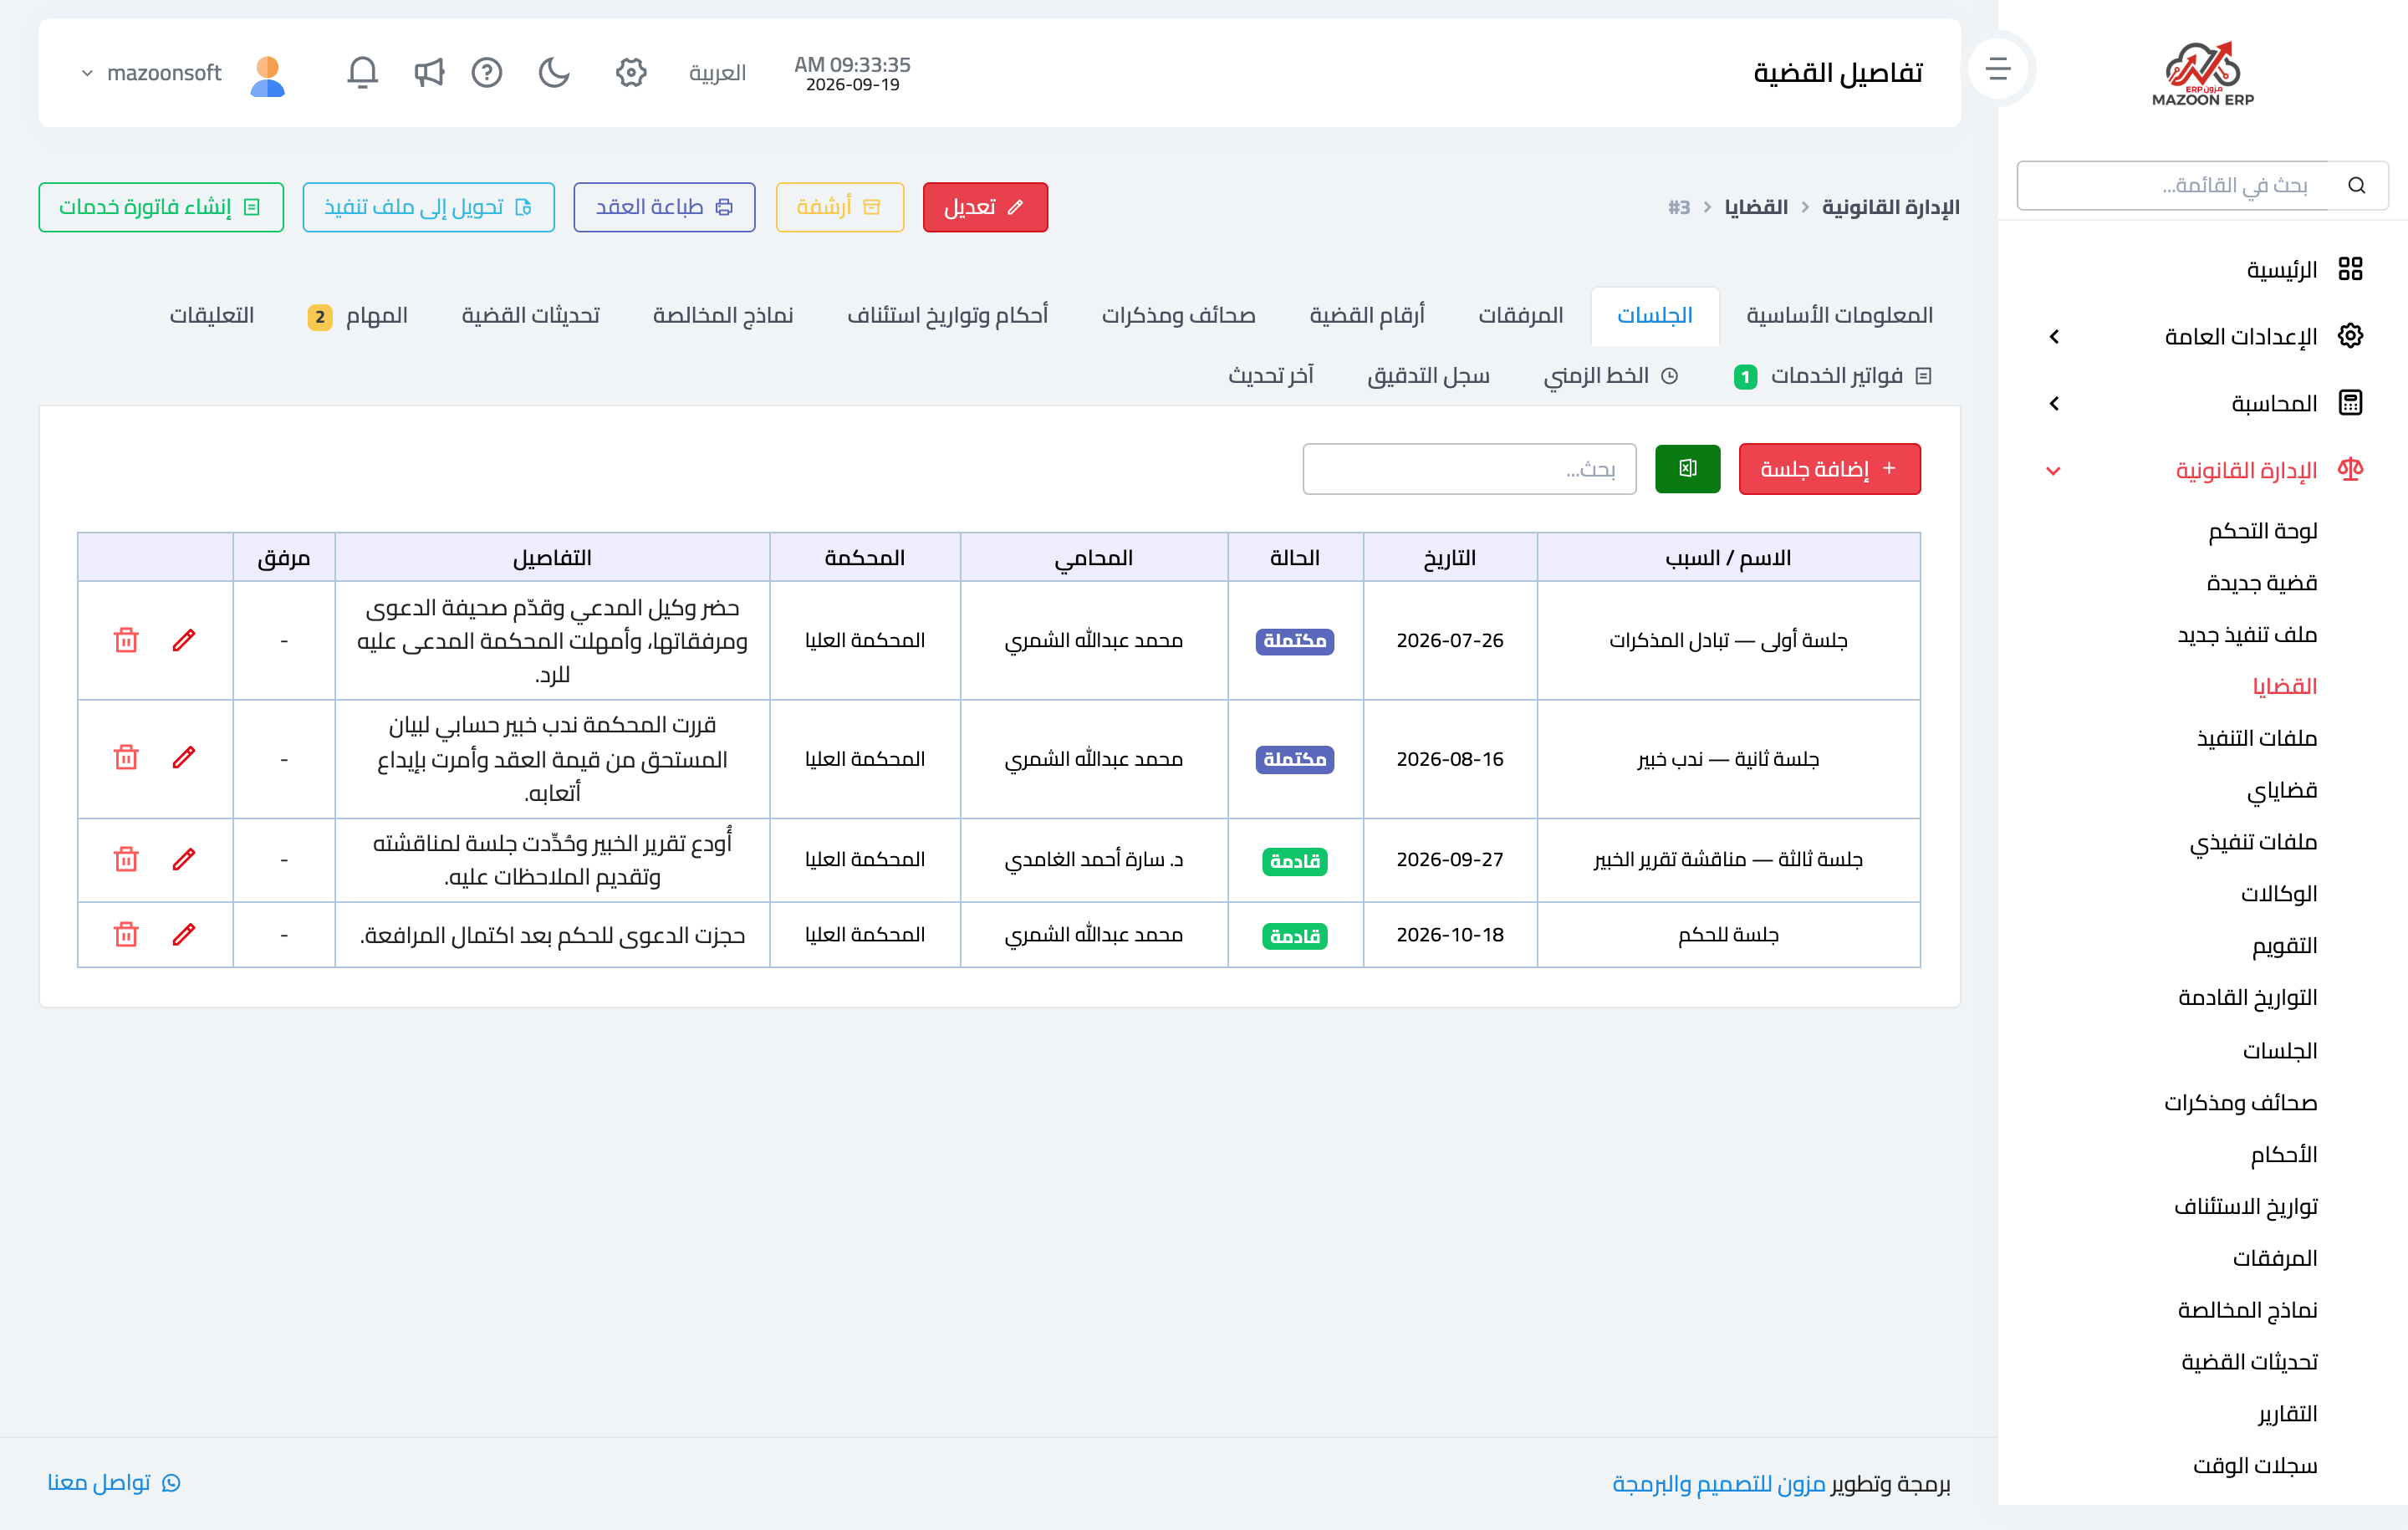Expand المحاسبة chevron
The image size is (2408, 1530).
click(2054, 404)
